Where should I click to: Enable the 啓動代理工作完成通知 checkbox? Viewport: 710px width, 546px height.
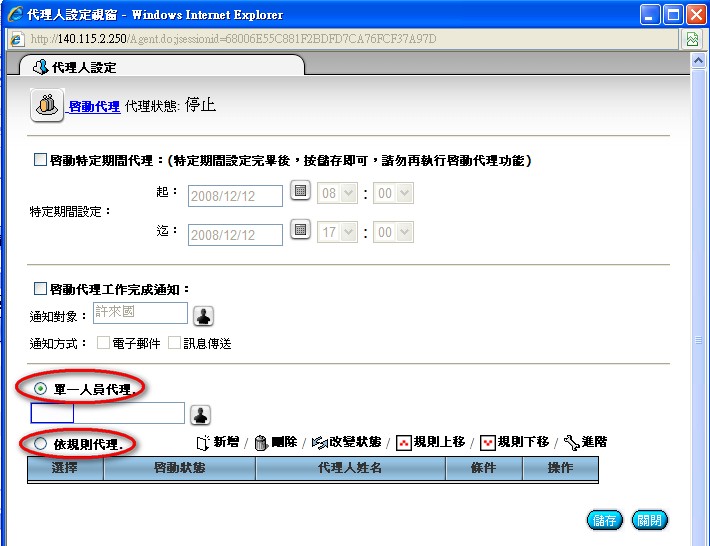point(40,289)
